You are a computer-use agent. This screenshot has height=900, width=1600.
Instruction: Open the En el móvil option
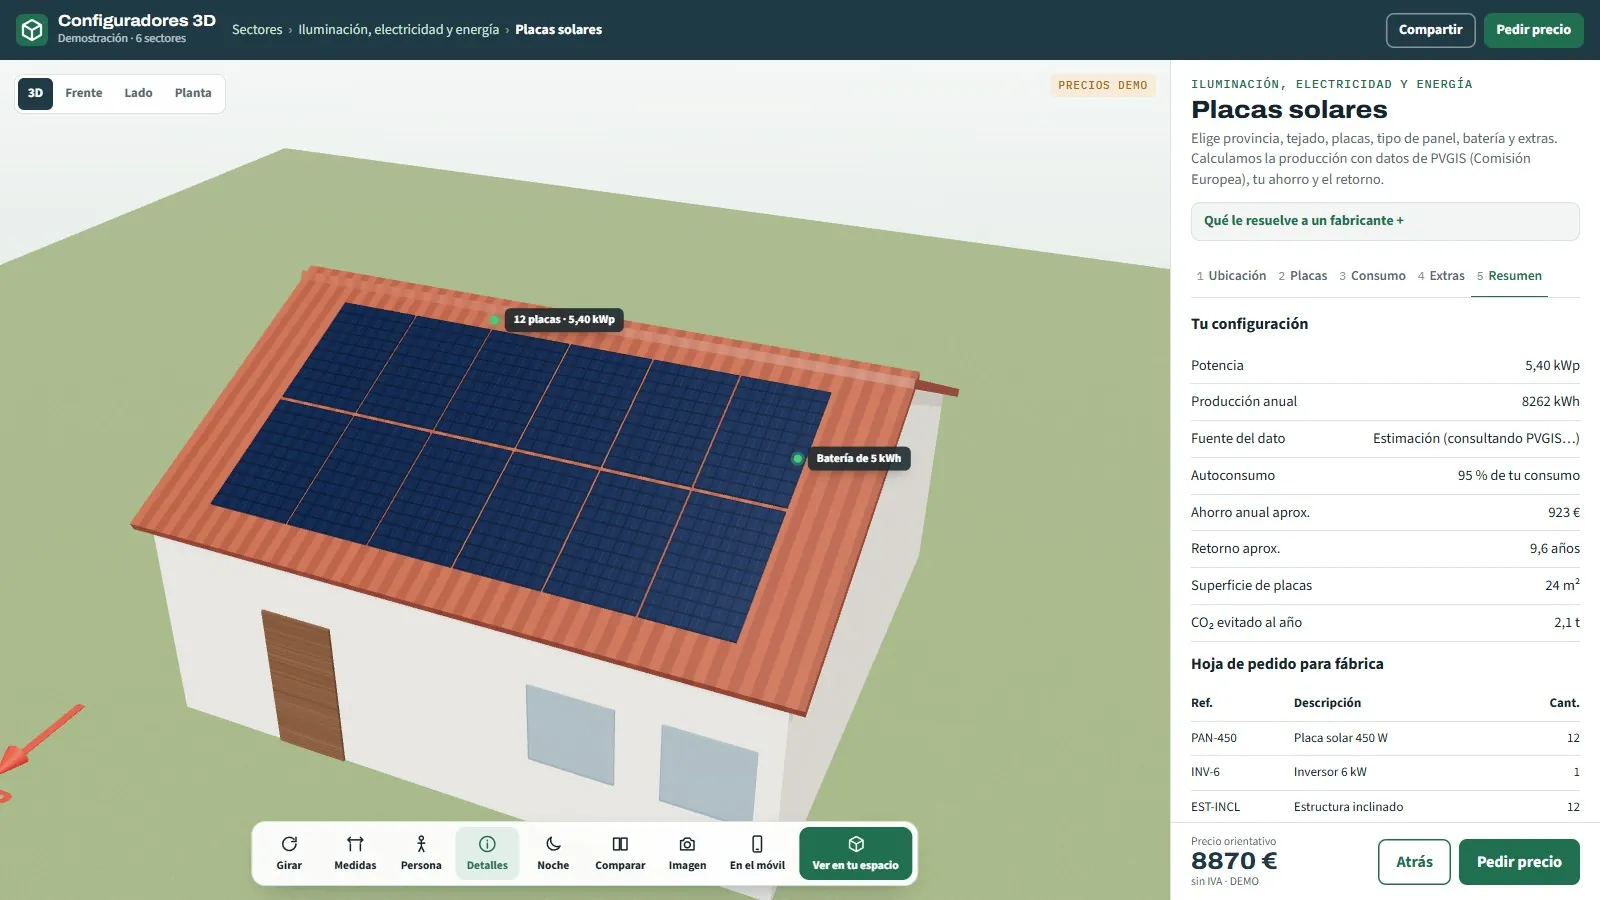tap(757, 853)
